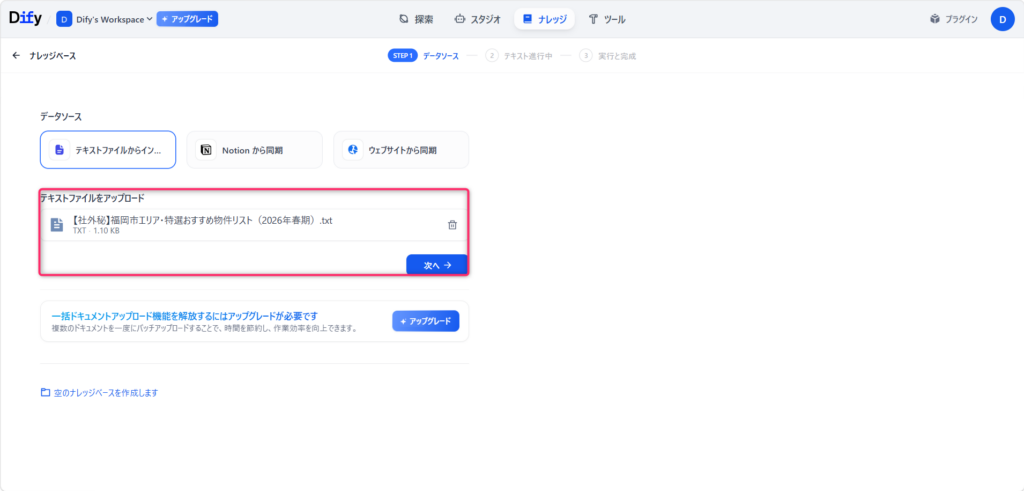This screenshot has width=1024, height=491.
Task: Select ウェブサイトから同期 data source
Action: [401, 150]
